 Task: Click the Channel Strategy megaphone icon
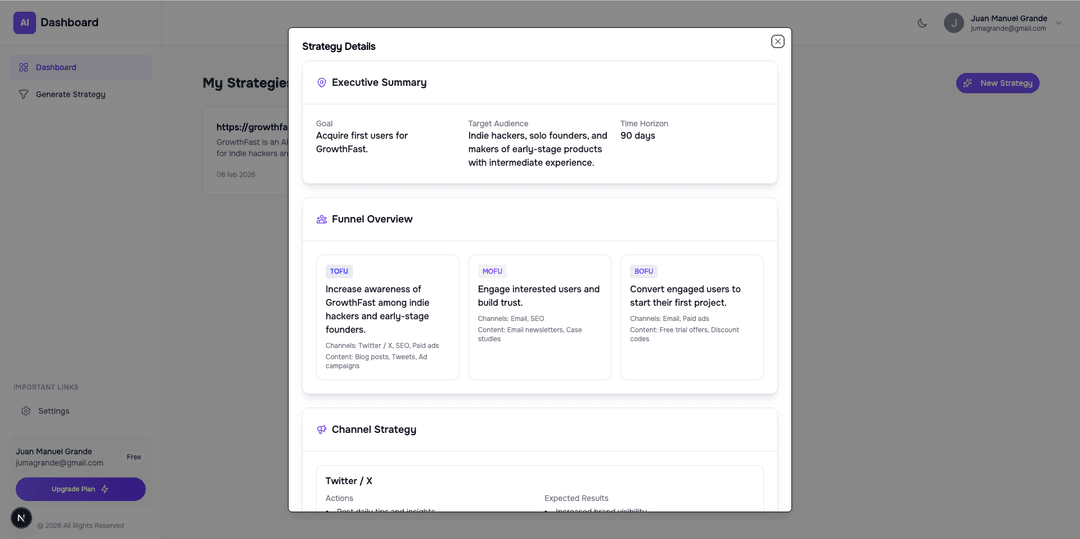coord(322,430)
